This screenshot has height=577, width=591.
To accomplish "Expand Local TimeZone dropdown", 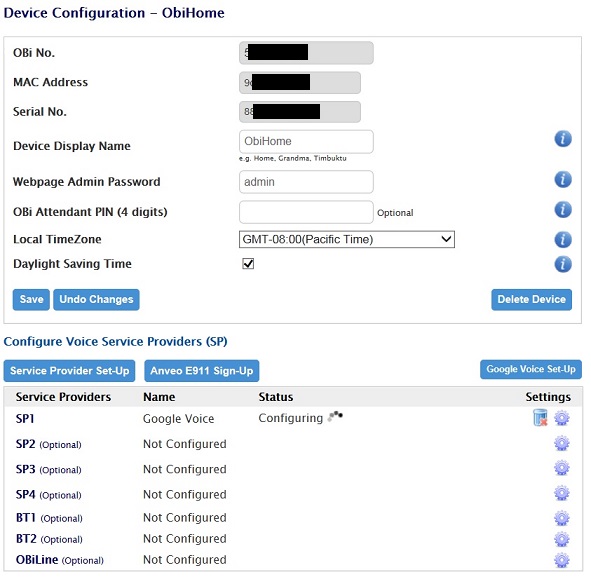I will 347,239.
